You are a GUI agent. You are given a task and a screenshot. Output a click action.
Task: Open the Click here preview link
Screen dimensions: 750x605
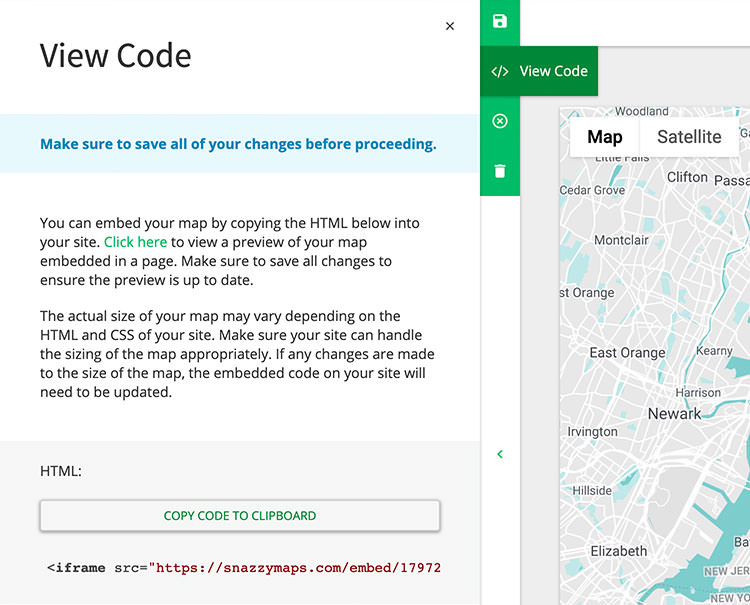pyautogui.click(x=135, y=242)
